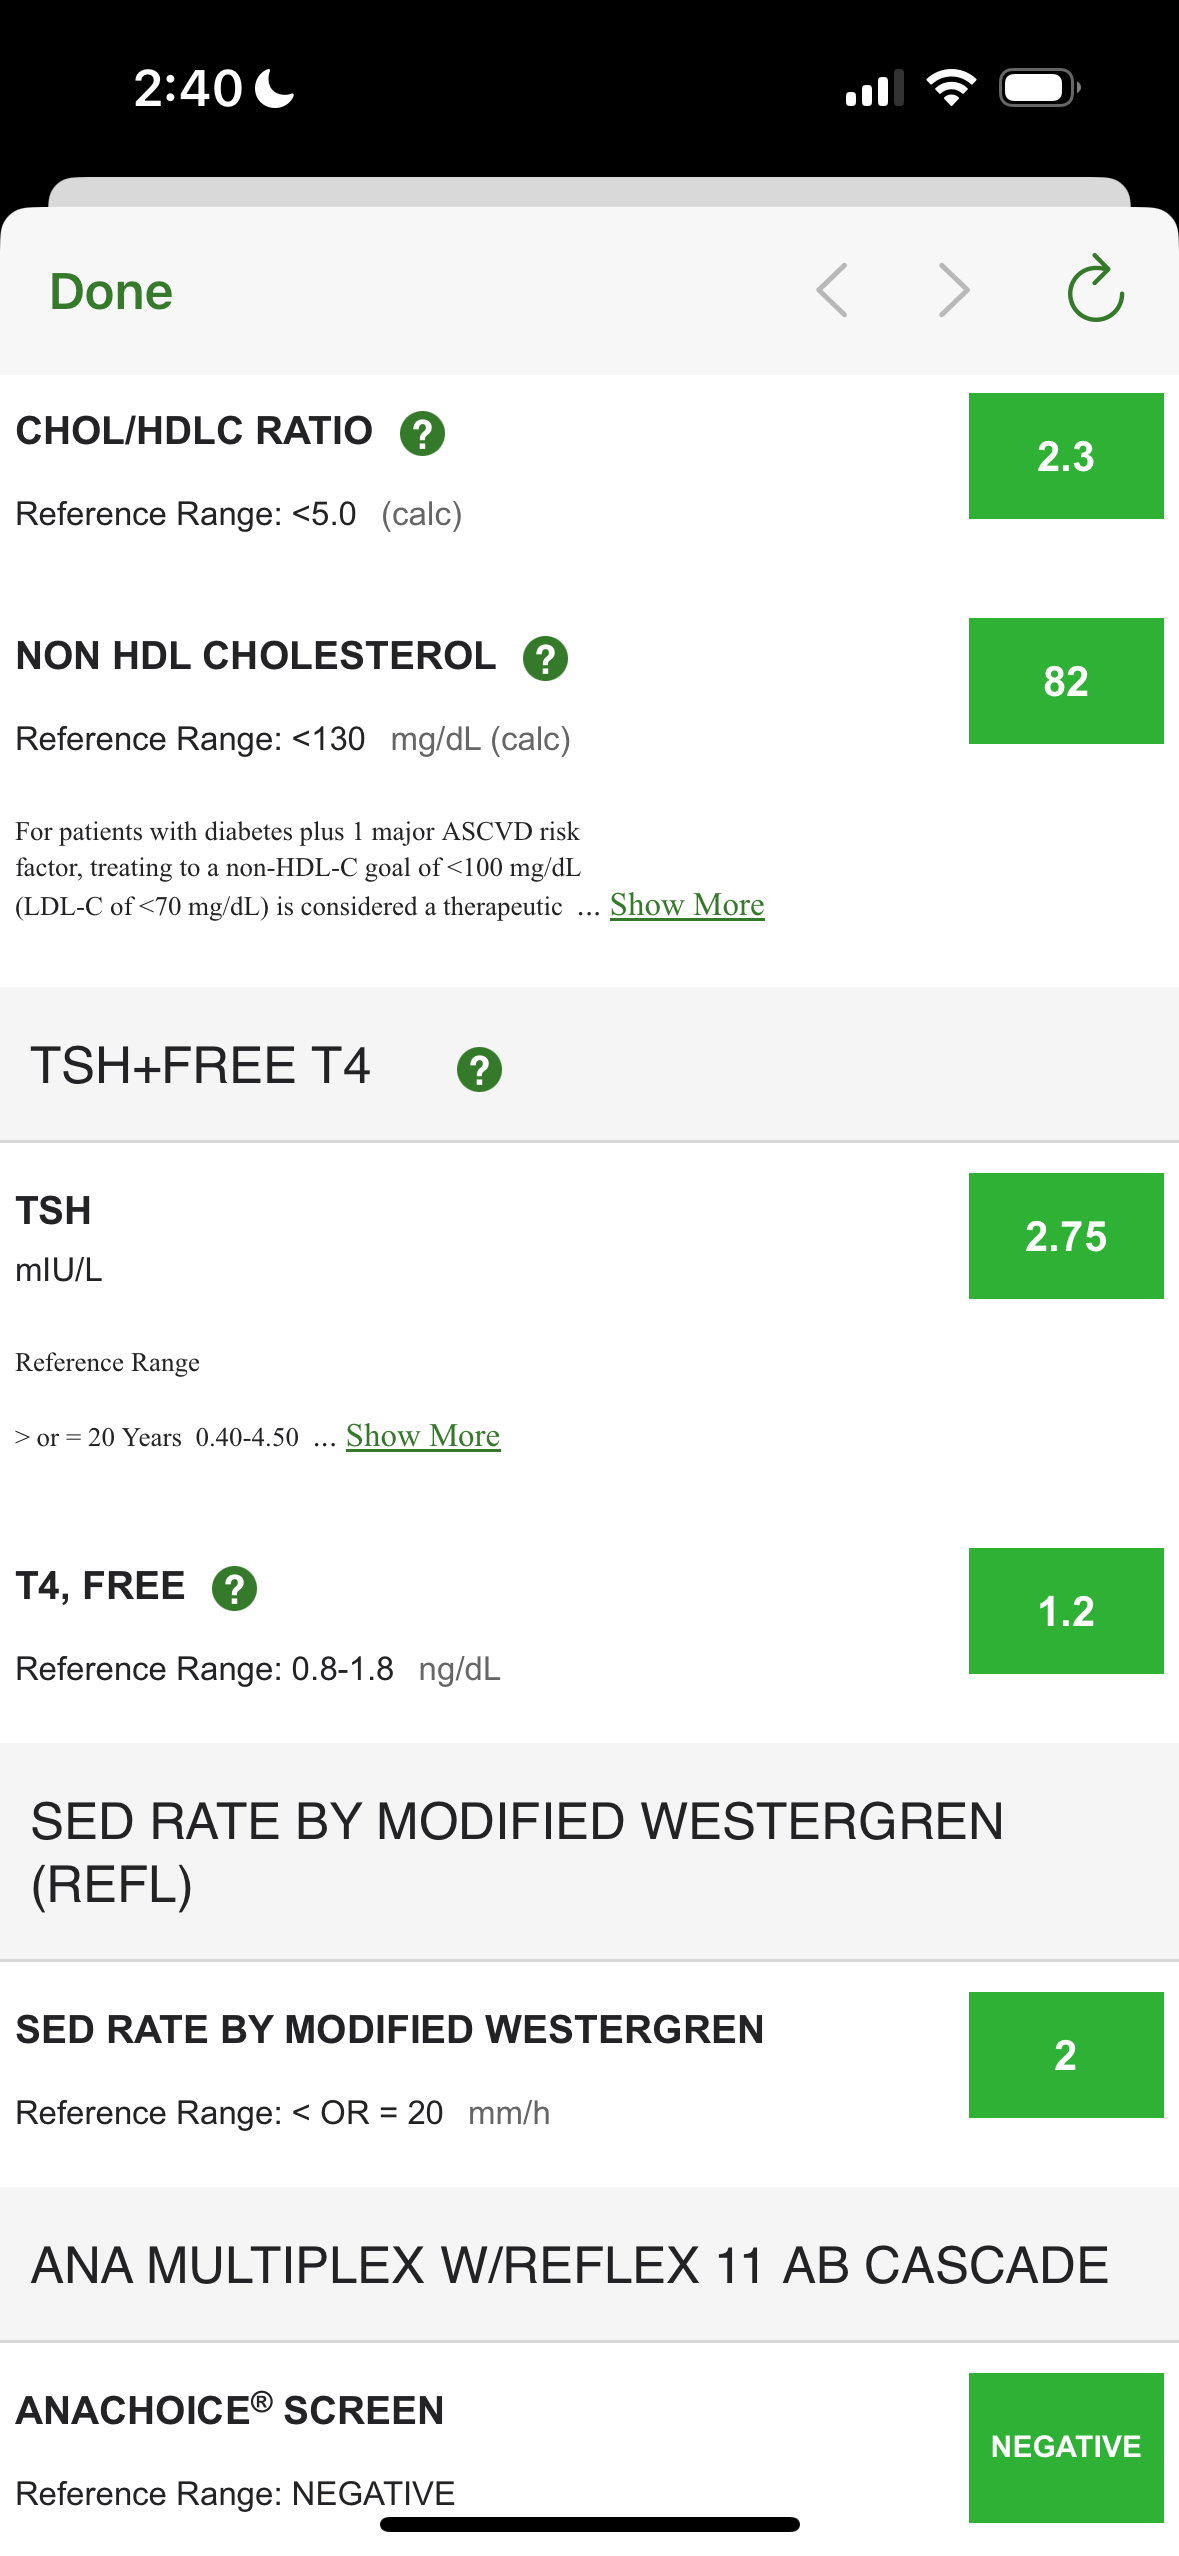Screen dimensions: 1179x2556
Task: Tap the Done button
Action: pyautogui.click(x=111, y=292)
